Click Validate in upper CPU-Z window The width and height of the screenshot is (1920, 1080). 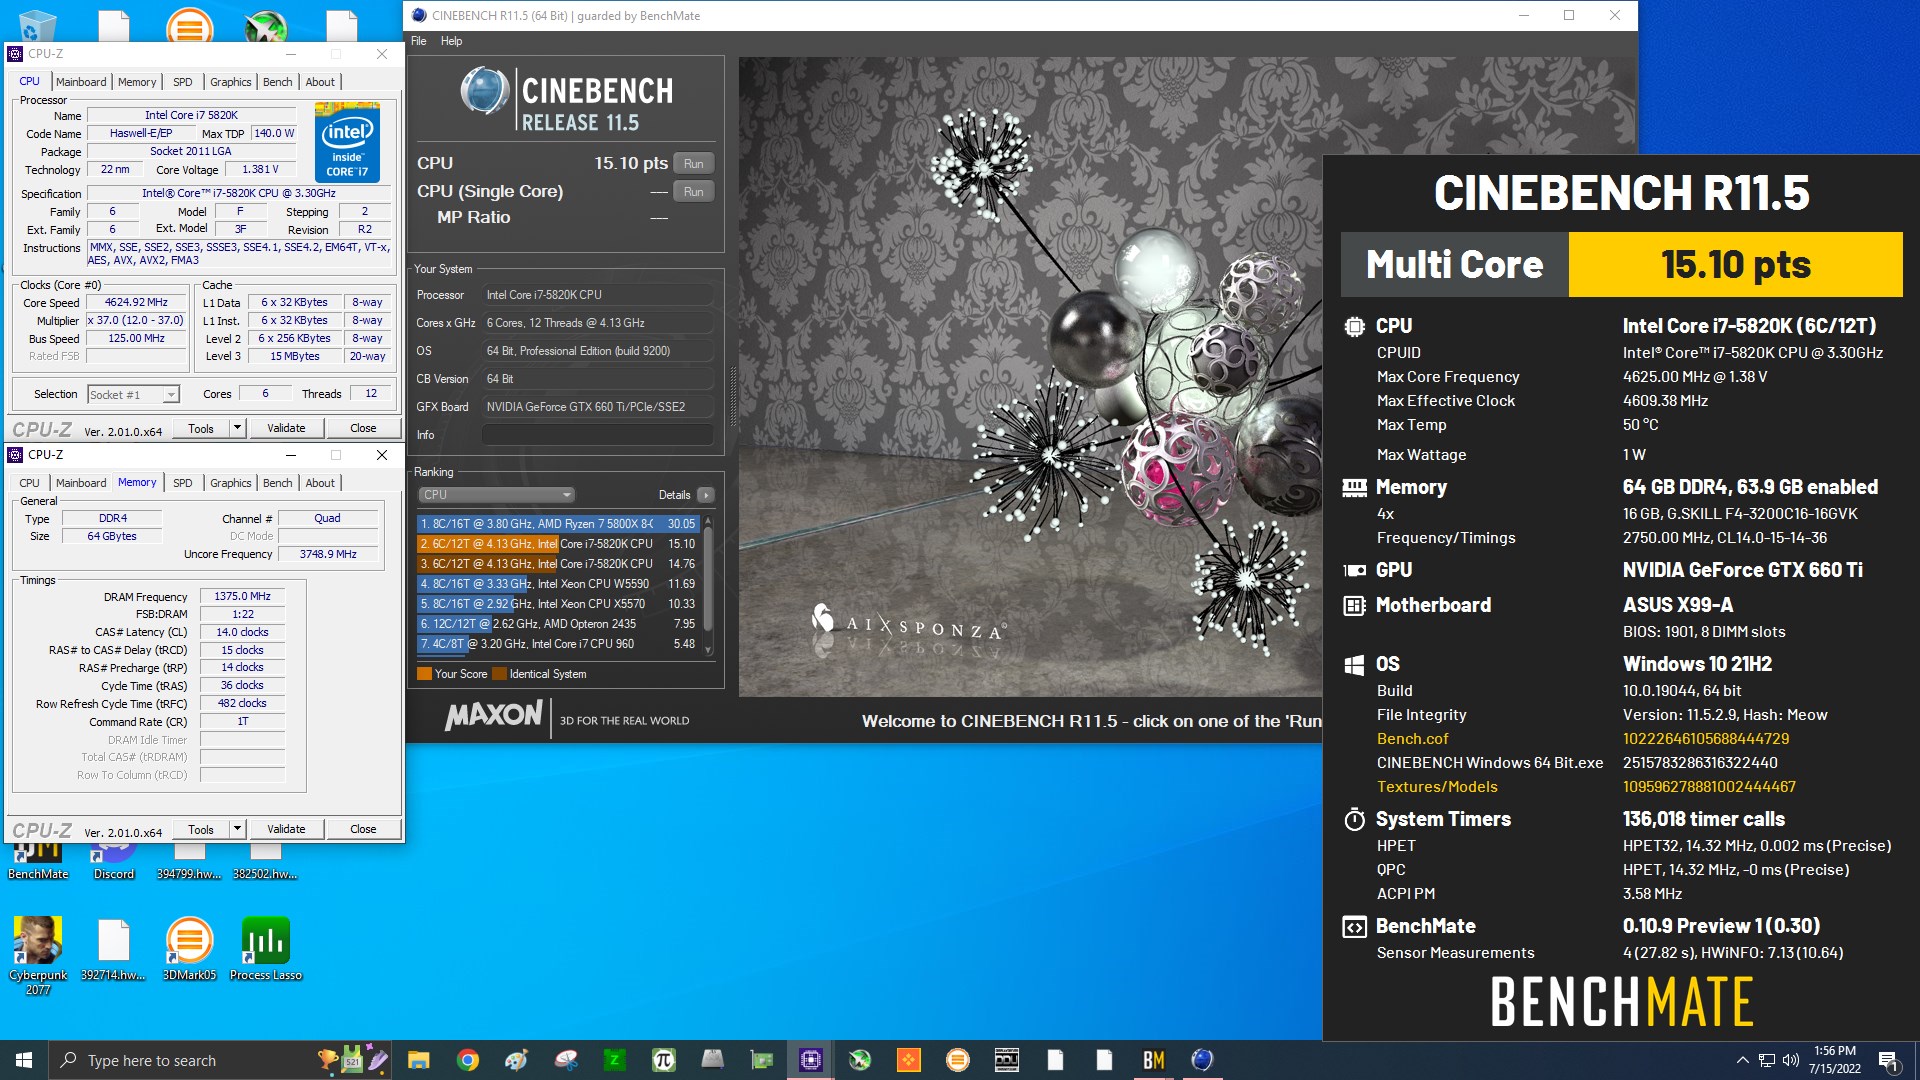[286, 428]
